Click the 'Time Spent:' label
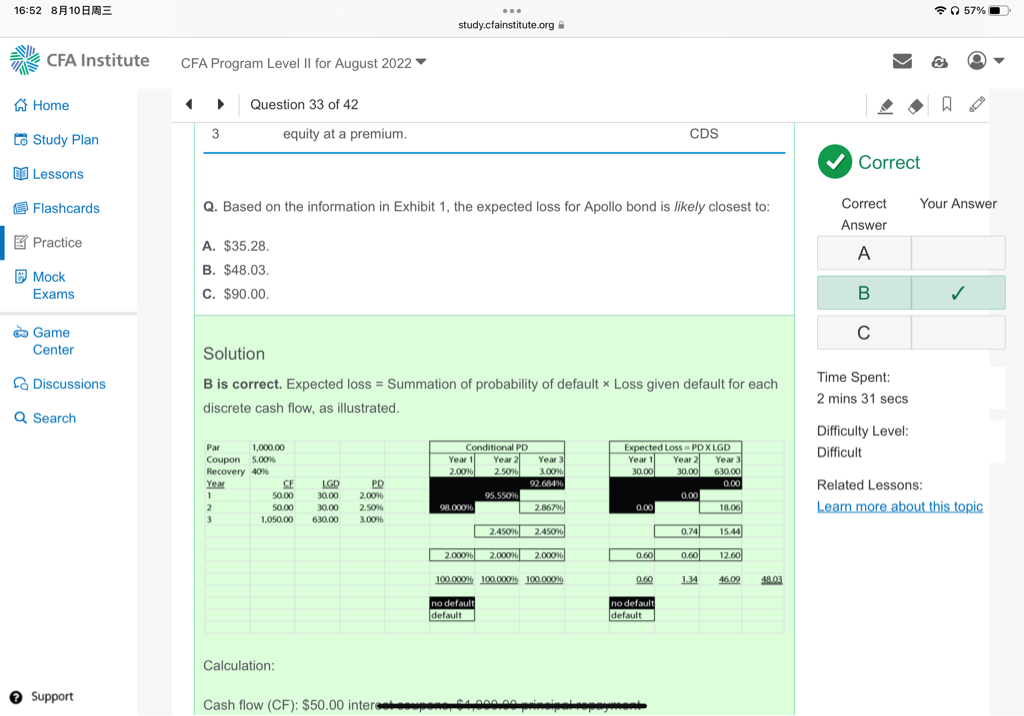Screen dimensions: 1024x716 pyautogui.click(x=853, y=377)
